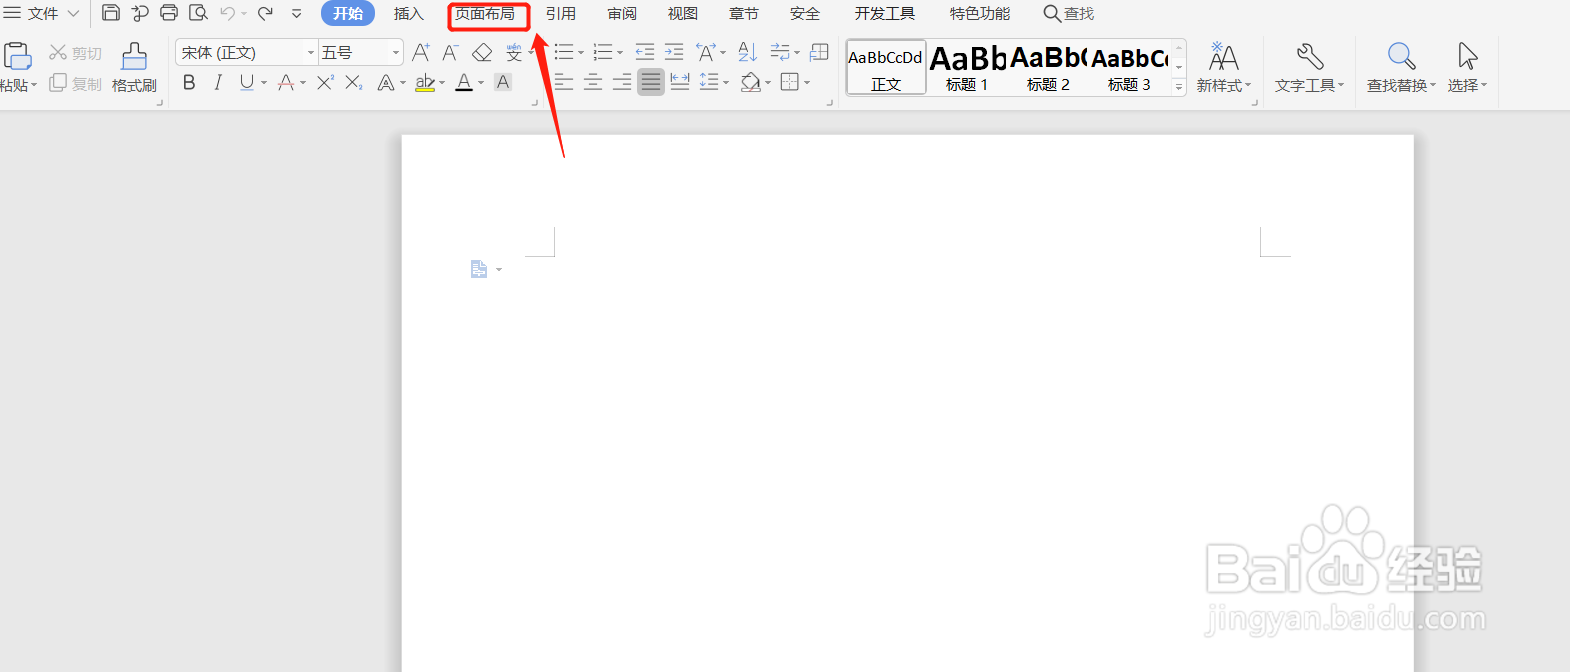This screenshot has height=672, width=1570.
Task: Click the bulleted list icon
Action: [x=564, y=52]
